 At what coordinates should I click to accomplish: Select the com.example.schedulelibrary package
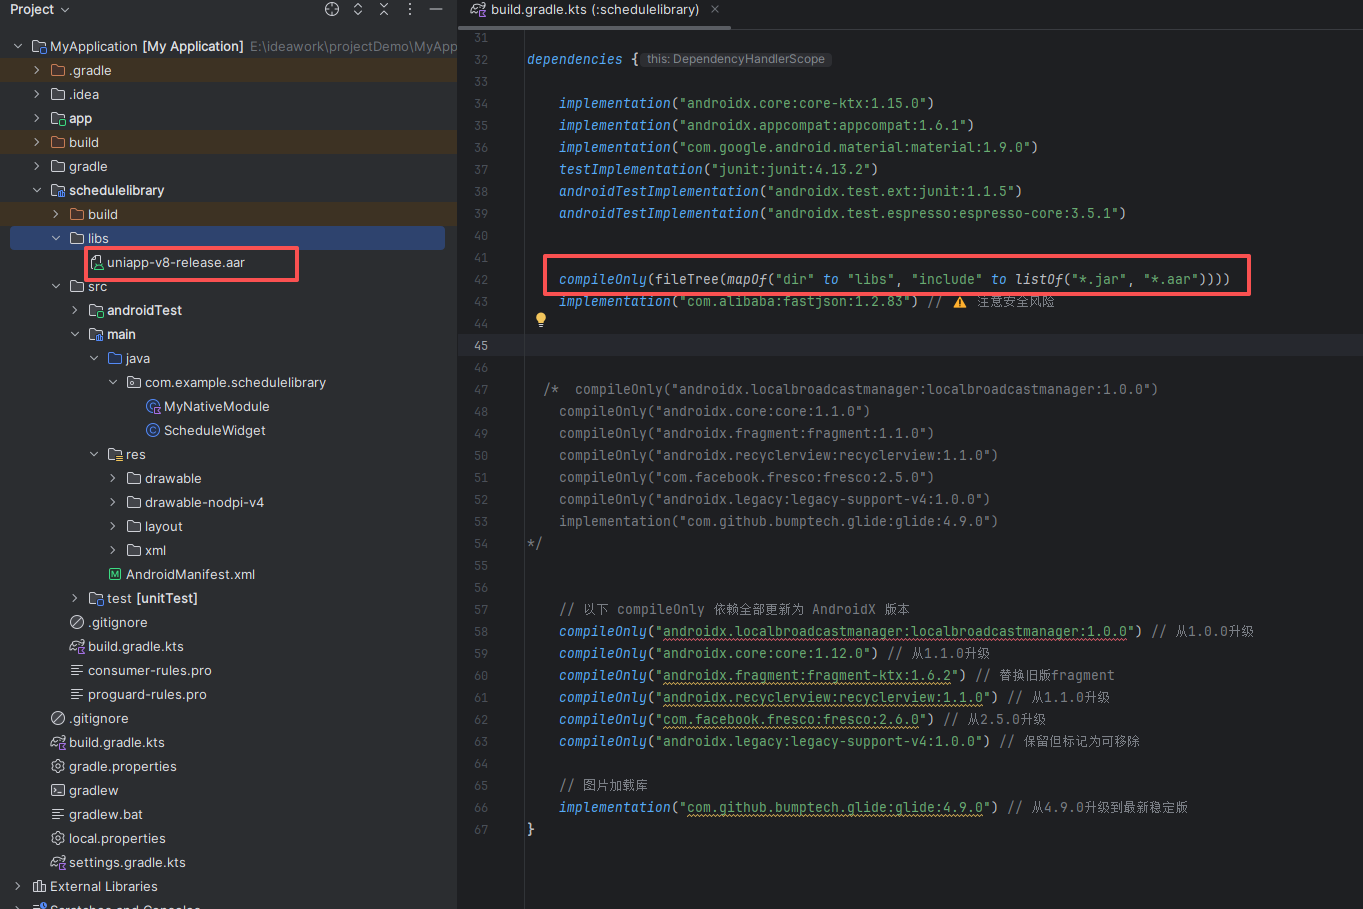pos(235,382)
